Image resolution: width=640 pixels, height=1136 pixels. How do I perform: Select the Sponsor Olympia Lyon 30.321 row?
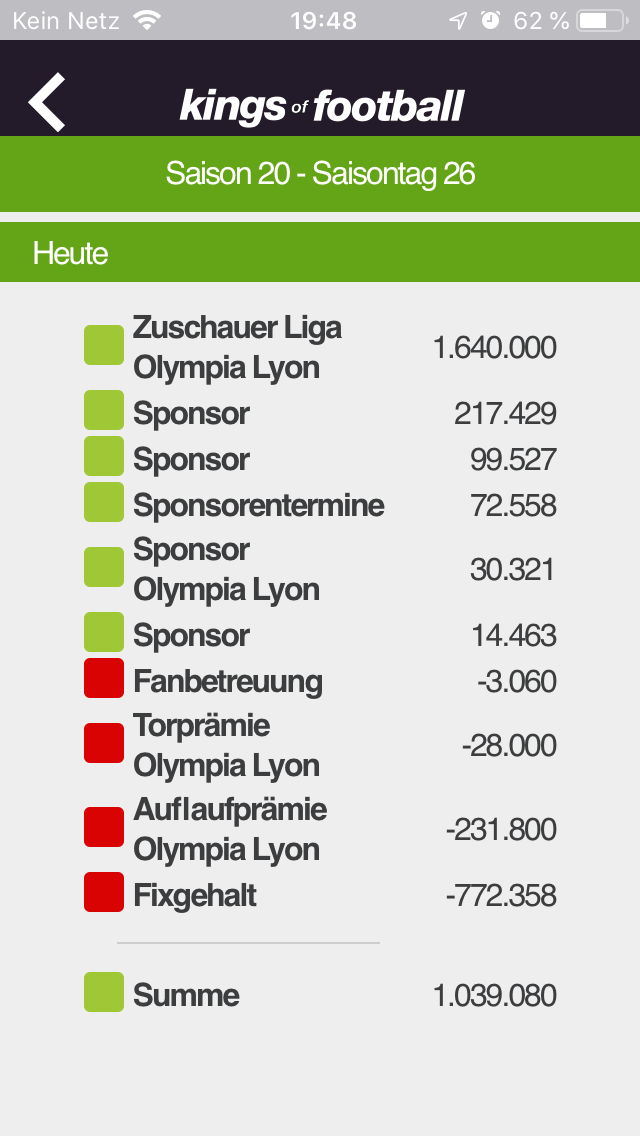tap(320, 569)
